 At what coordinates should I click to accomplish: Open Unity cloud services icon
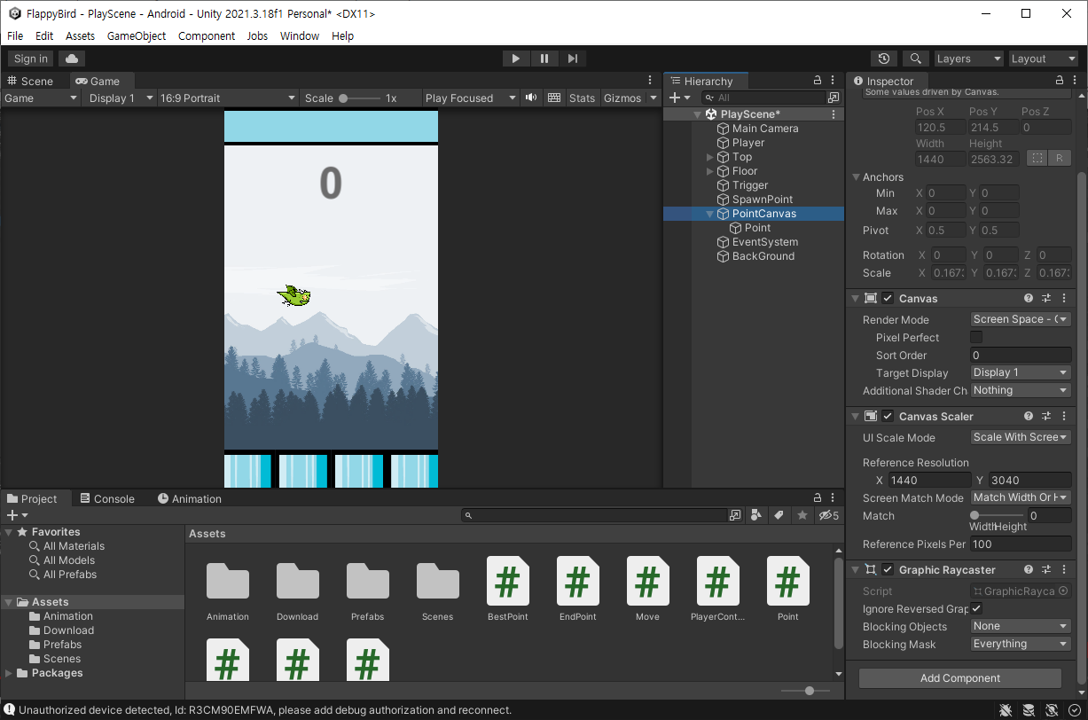point(71,58)
